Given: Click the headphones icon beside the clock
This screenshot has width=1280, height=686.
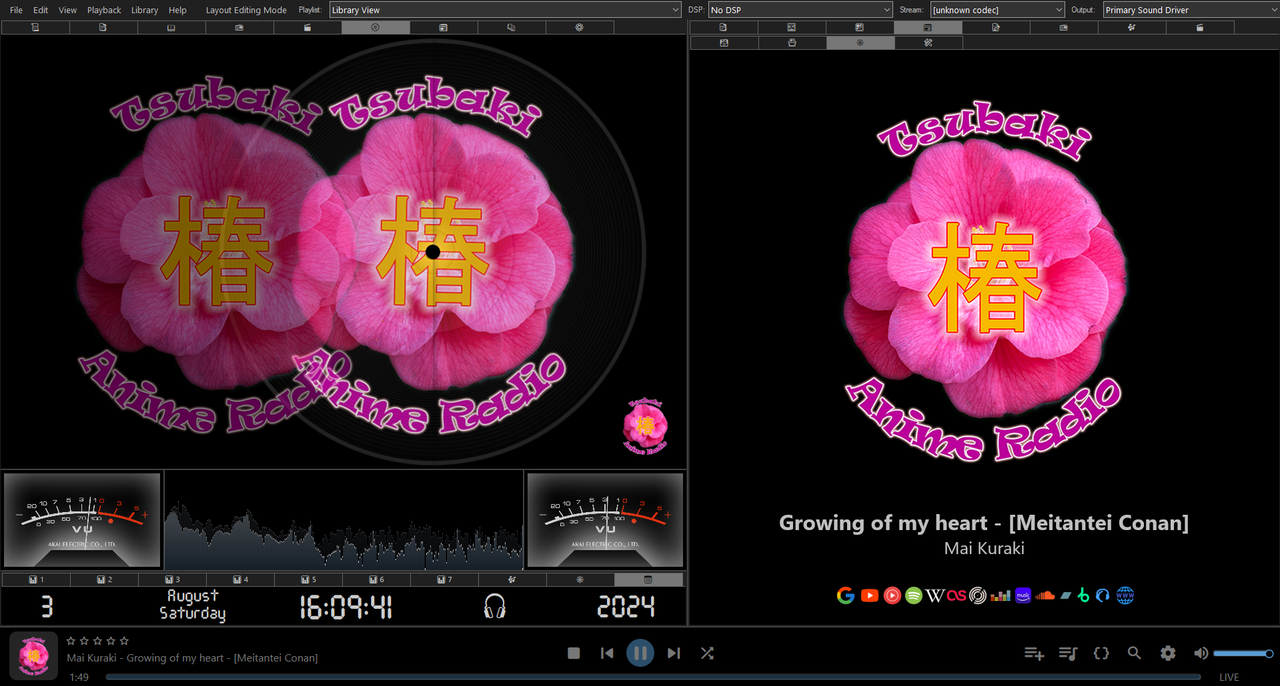Looking at the screenshot, I should (494, 606).
